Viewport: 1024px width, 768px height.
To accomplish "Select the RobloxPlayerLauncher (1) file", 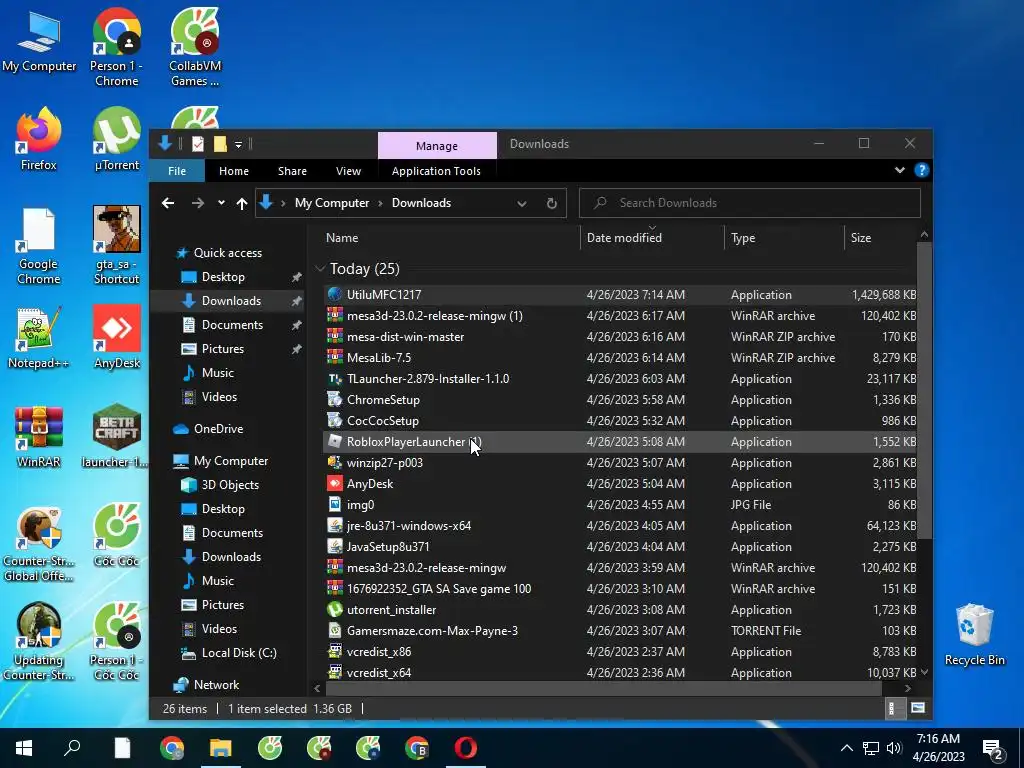I will pos(620,441).
